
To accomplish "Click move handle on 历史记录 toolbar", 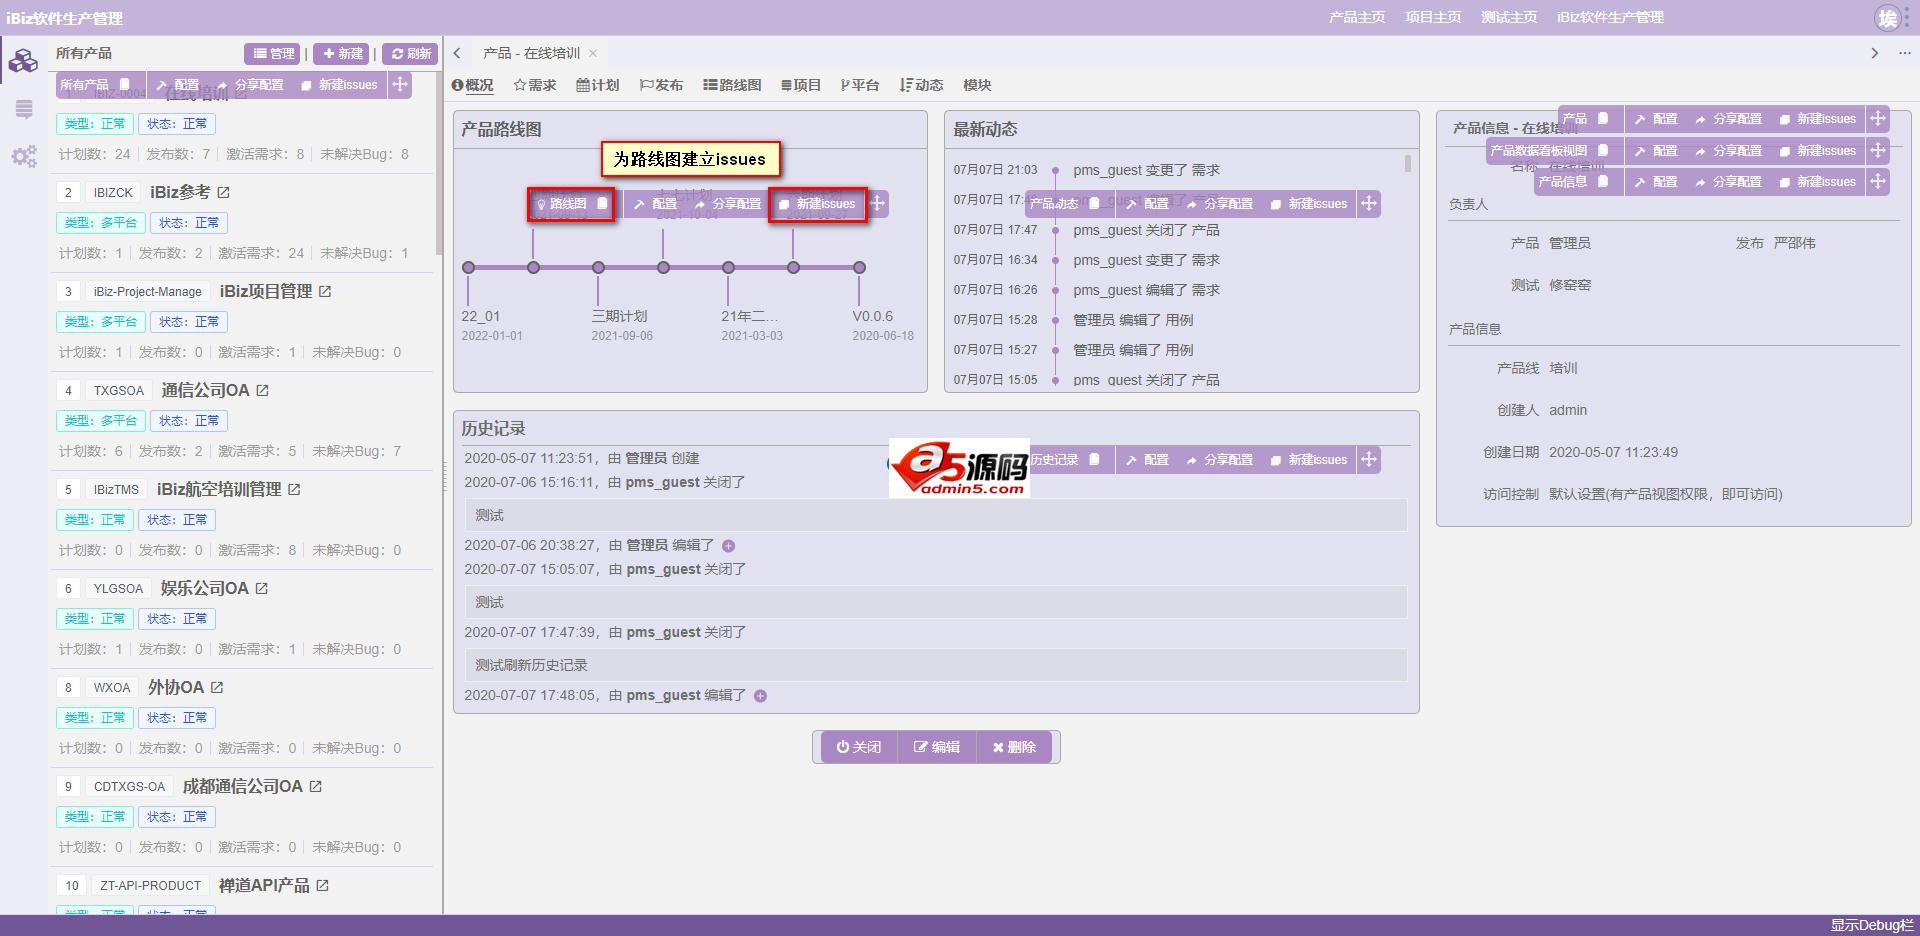I will click(1369, 460).
